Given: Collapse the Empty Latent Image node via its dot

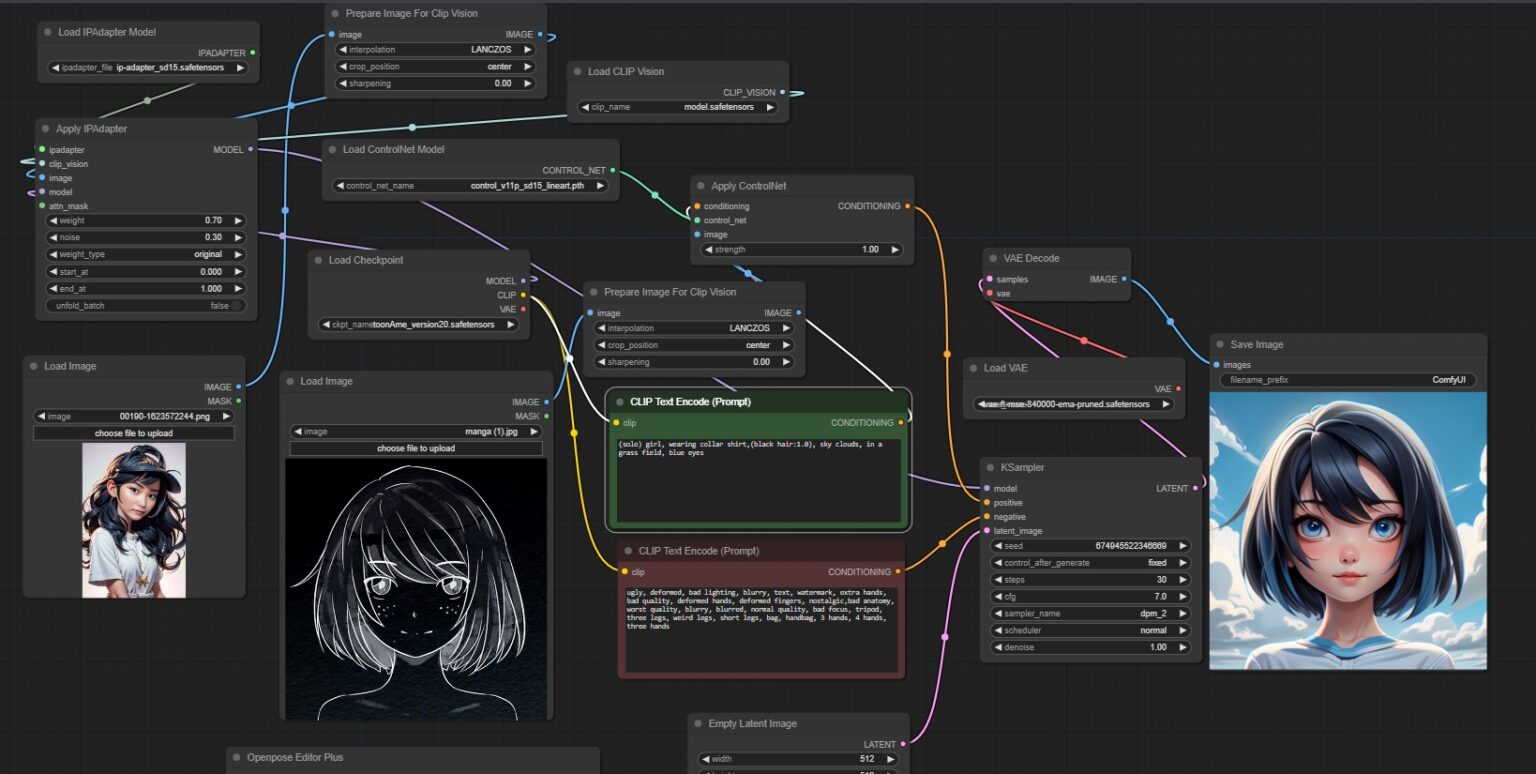Looking at the screenshot, I should coord(698,724).
